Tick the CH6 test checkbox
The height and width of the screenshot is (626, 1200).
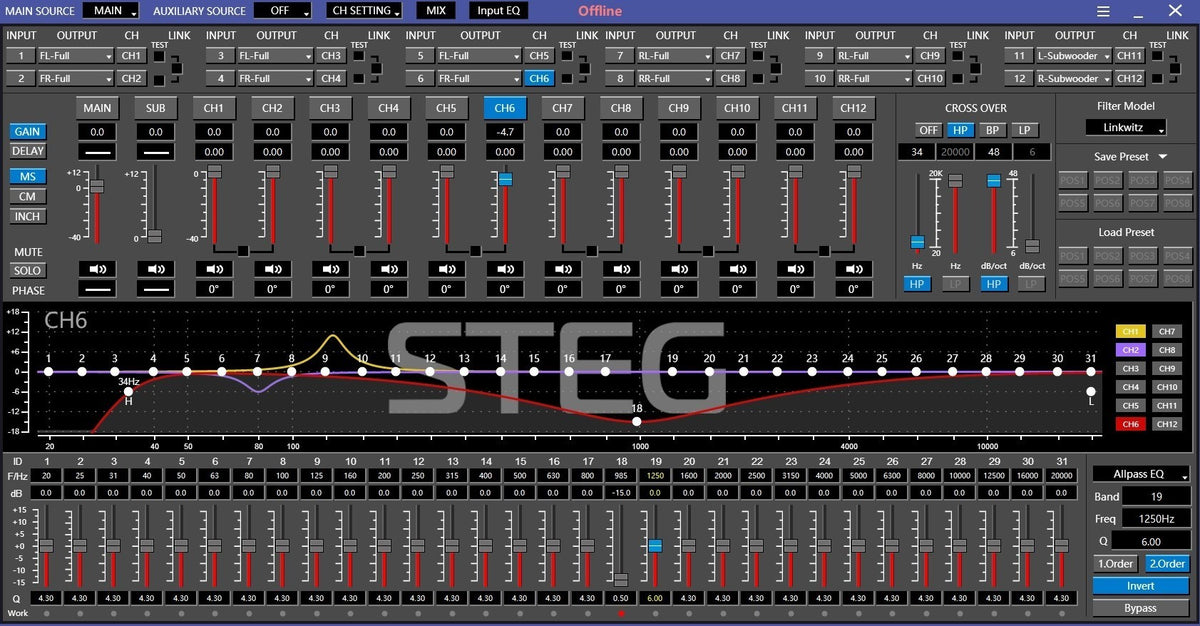(x=566, y=78)
